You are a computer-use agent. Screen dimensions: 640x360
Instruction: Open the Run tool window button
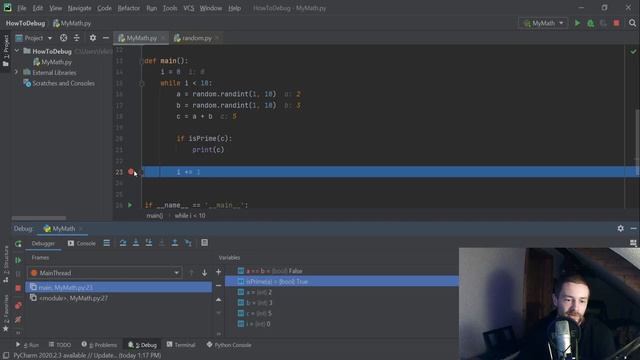pos(27,345)
